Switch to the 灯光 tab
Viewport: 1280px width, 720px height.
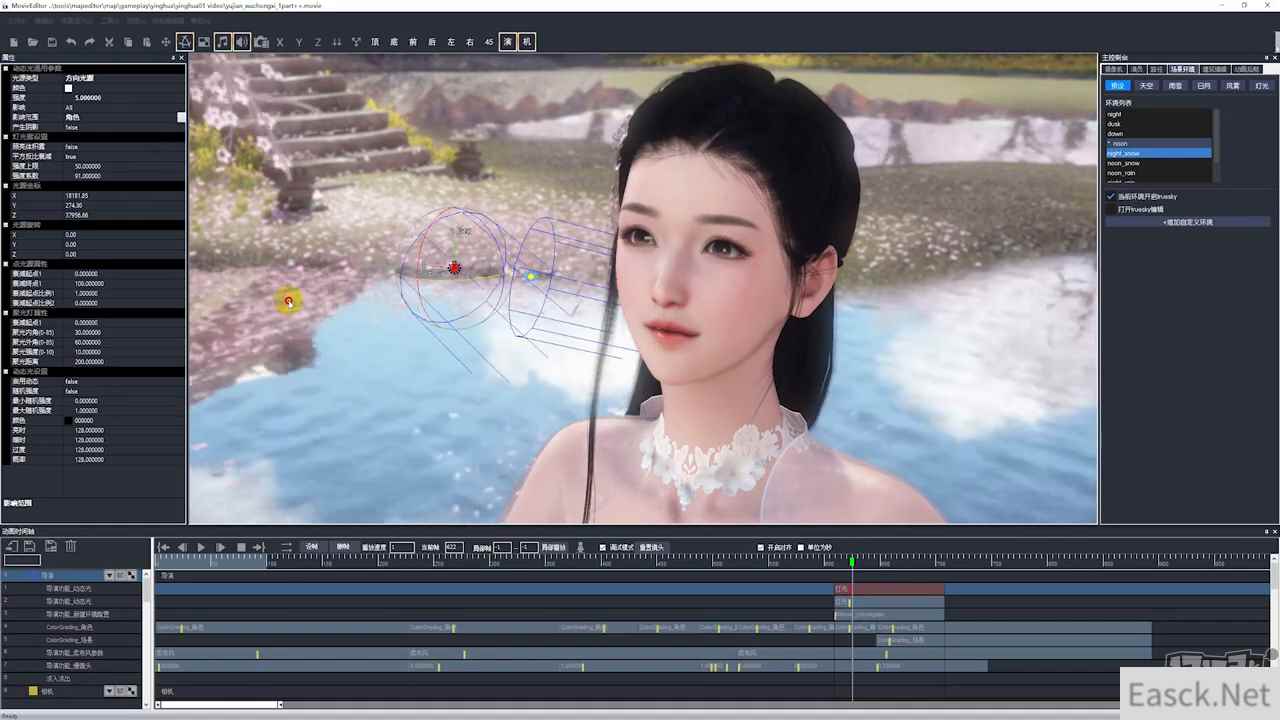click(x=1261, y=86)
